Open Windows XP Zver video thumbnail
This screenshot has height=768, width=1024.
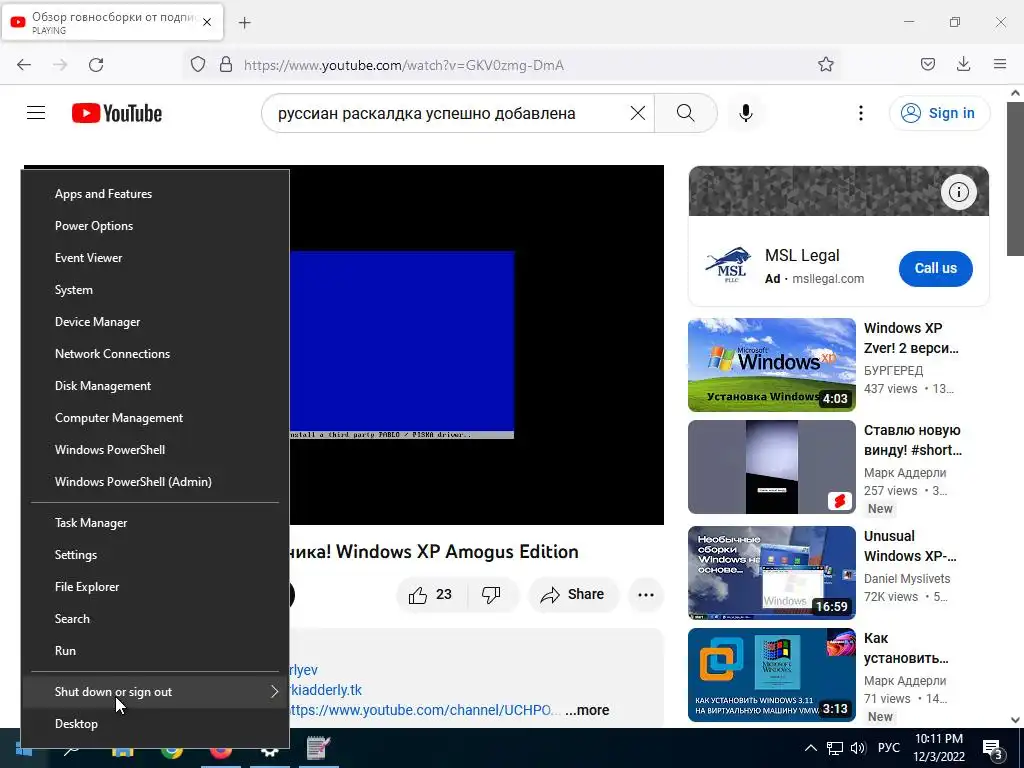[772, 365]
